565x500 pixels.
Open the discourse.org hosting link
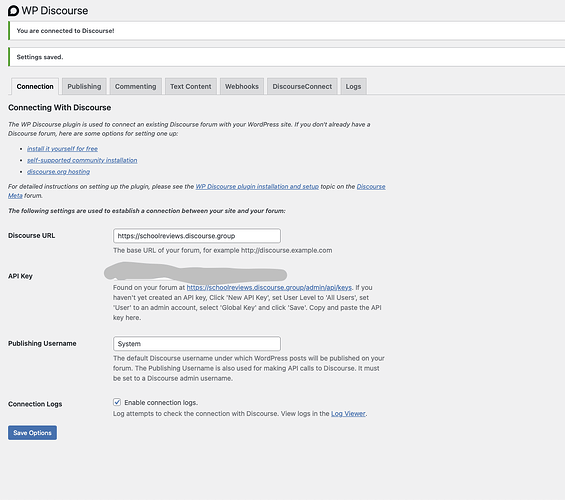tap(58, 171)
